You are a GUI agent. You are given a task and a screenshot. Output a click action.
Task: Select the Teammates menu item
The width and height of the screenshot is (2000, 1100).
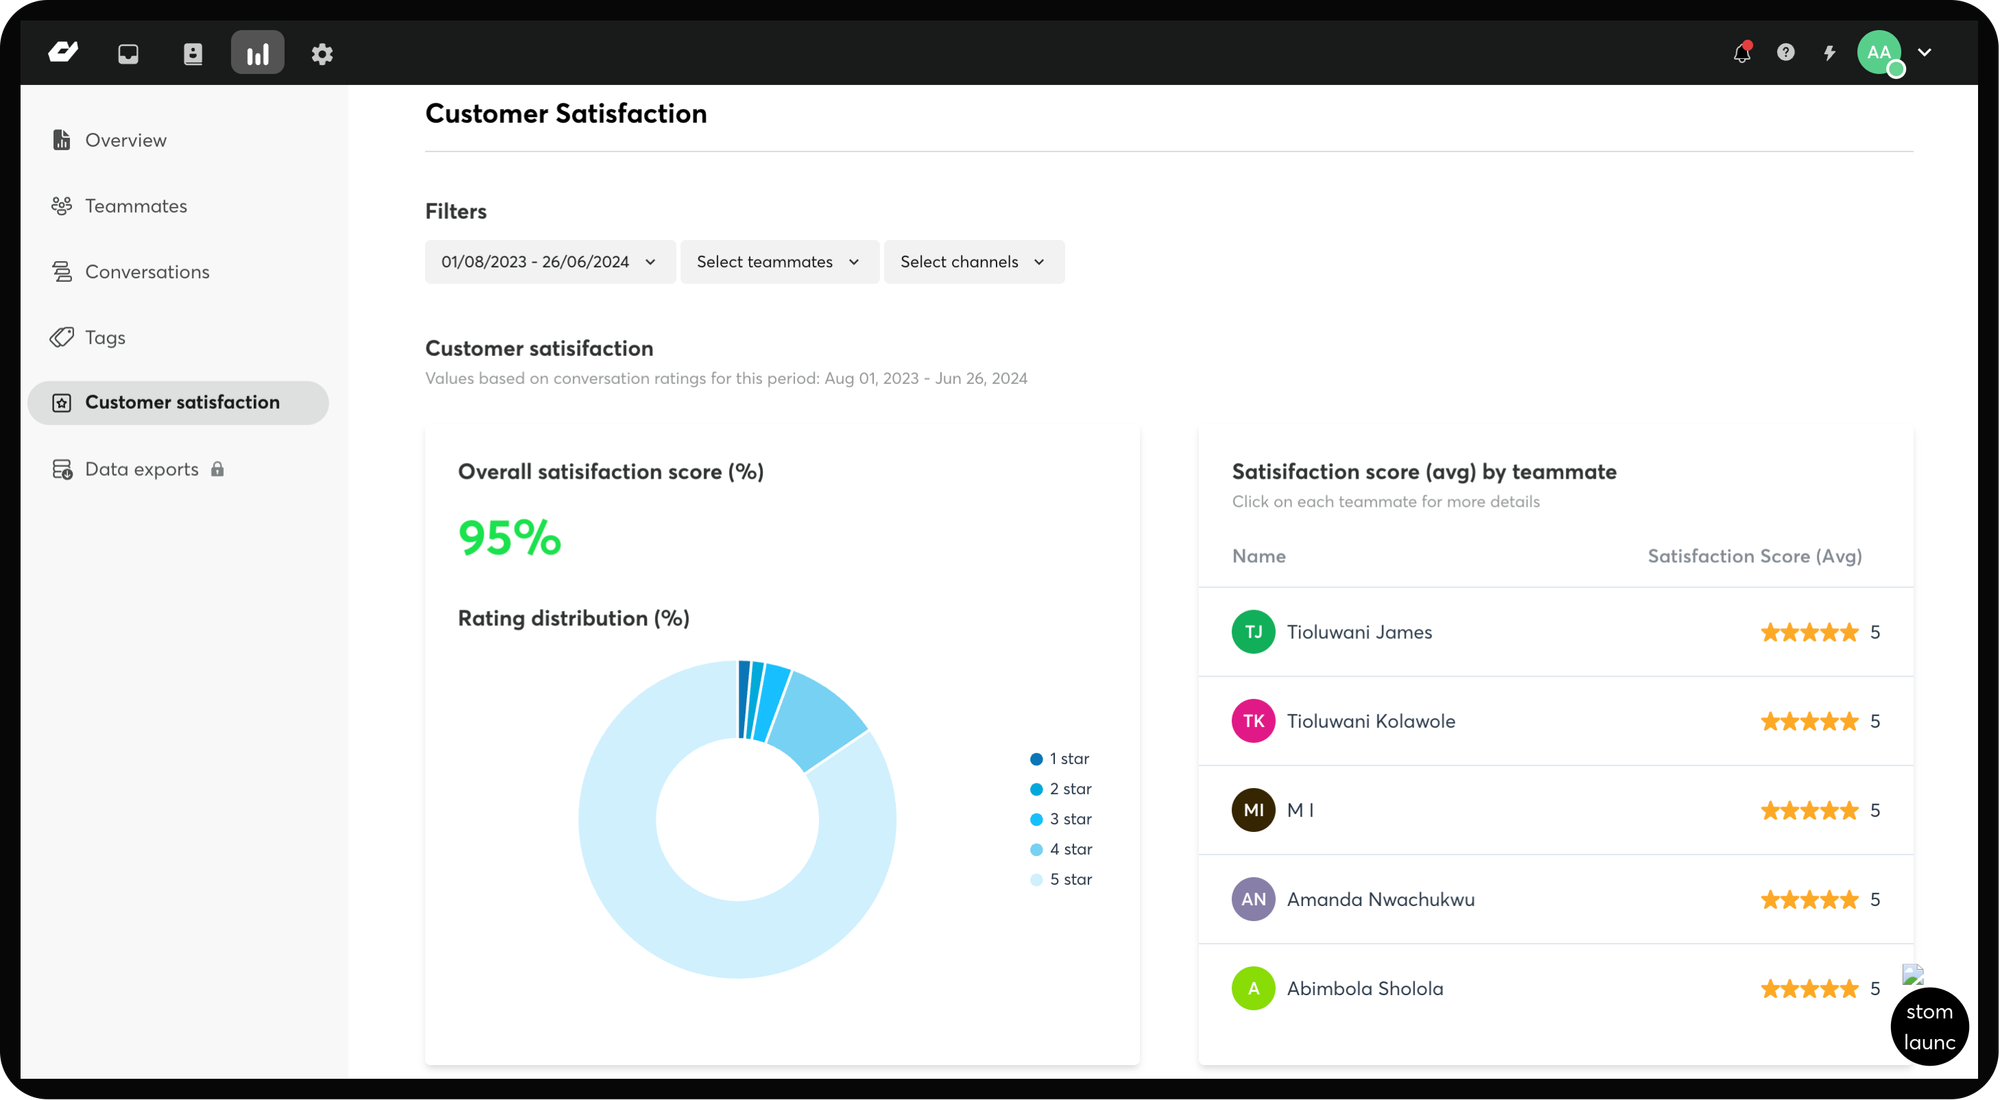135,205
